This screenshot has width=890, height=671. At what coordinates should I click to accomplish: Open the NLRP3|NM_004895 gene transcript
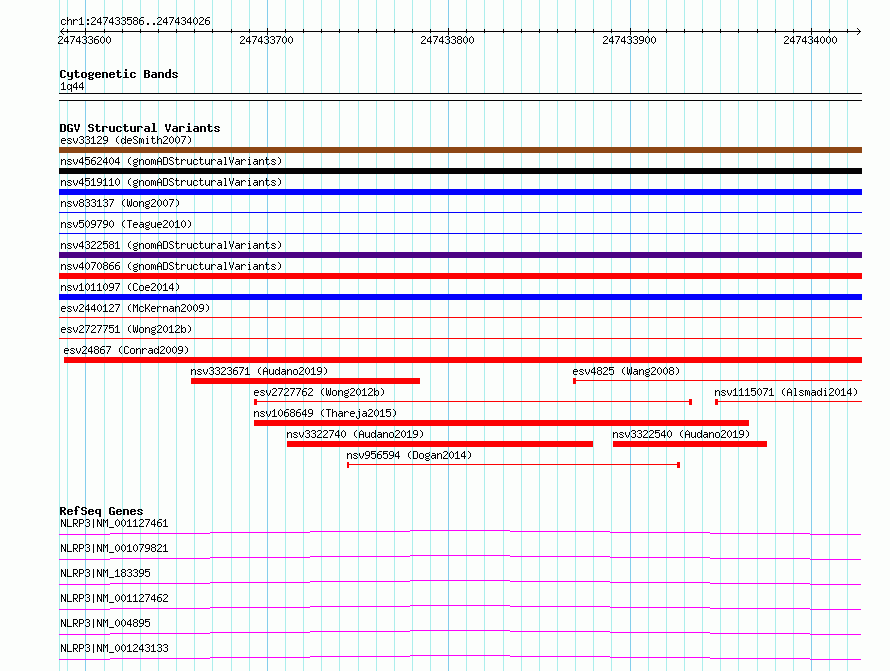[x=105, y=623]
